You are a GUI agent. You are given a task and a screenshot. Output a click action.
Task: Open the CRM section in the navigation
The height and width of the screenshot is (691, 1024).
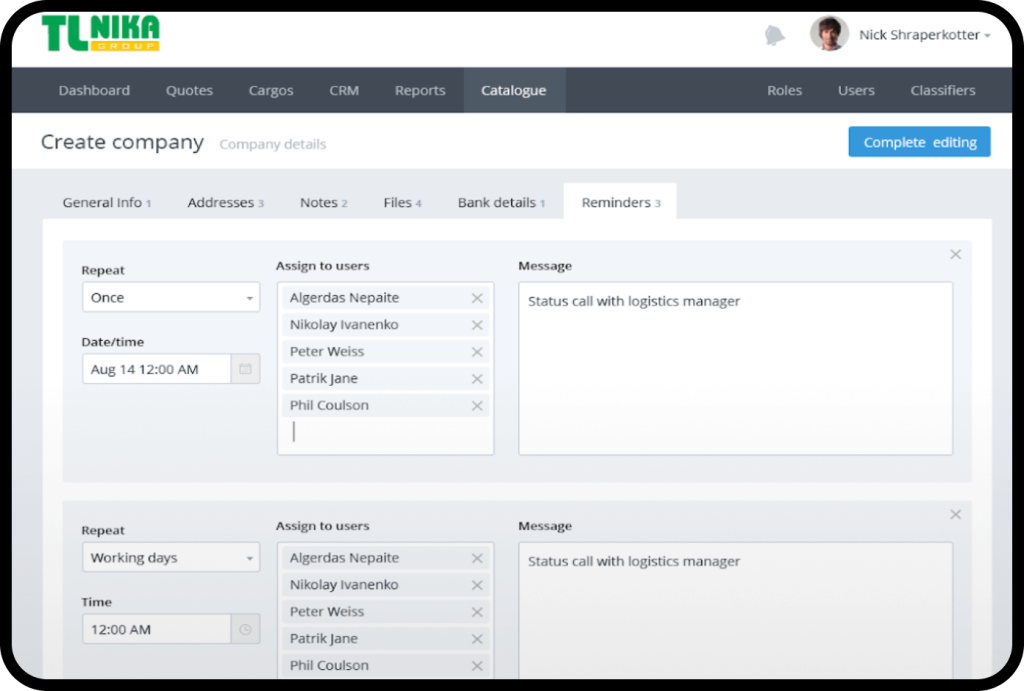[344, 90]
